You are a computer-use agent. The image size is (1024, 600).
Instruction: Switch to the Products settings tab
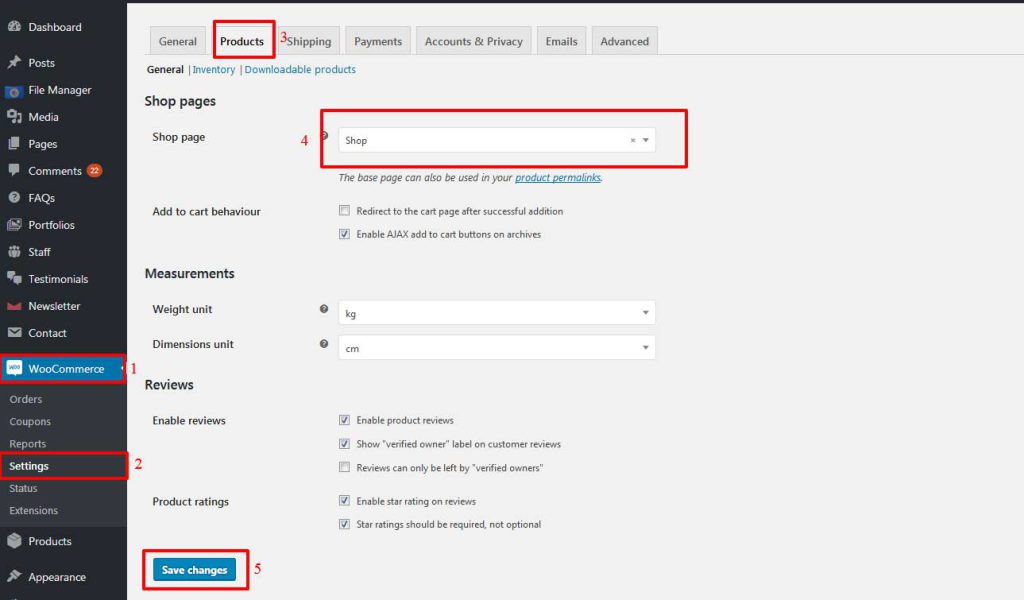click(242, 41)
